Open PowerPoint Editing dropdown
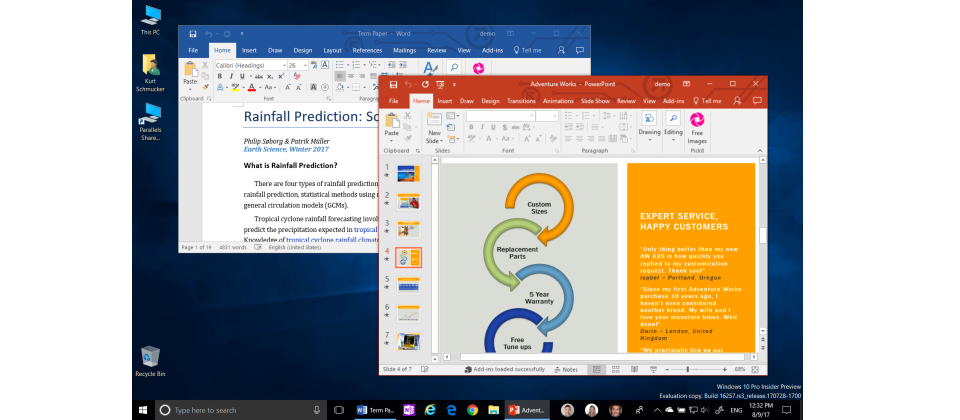Image resolution: width=960 pixels, height=420 pixels. (x=673, y=127)
